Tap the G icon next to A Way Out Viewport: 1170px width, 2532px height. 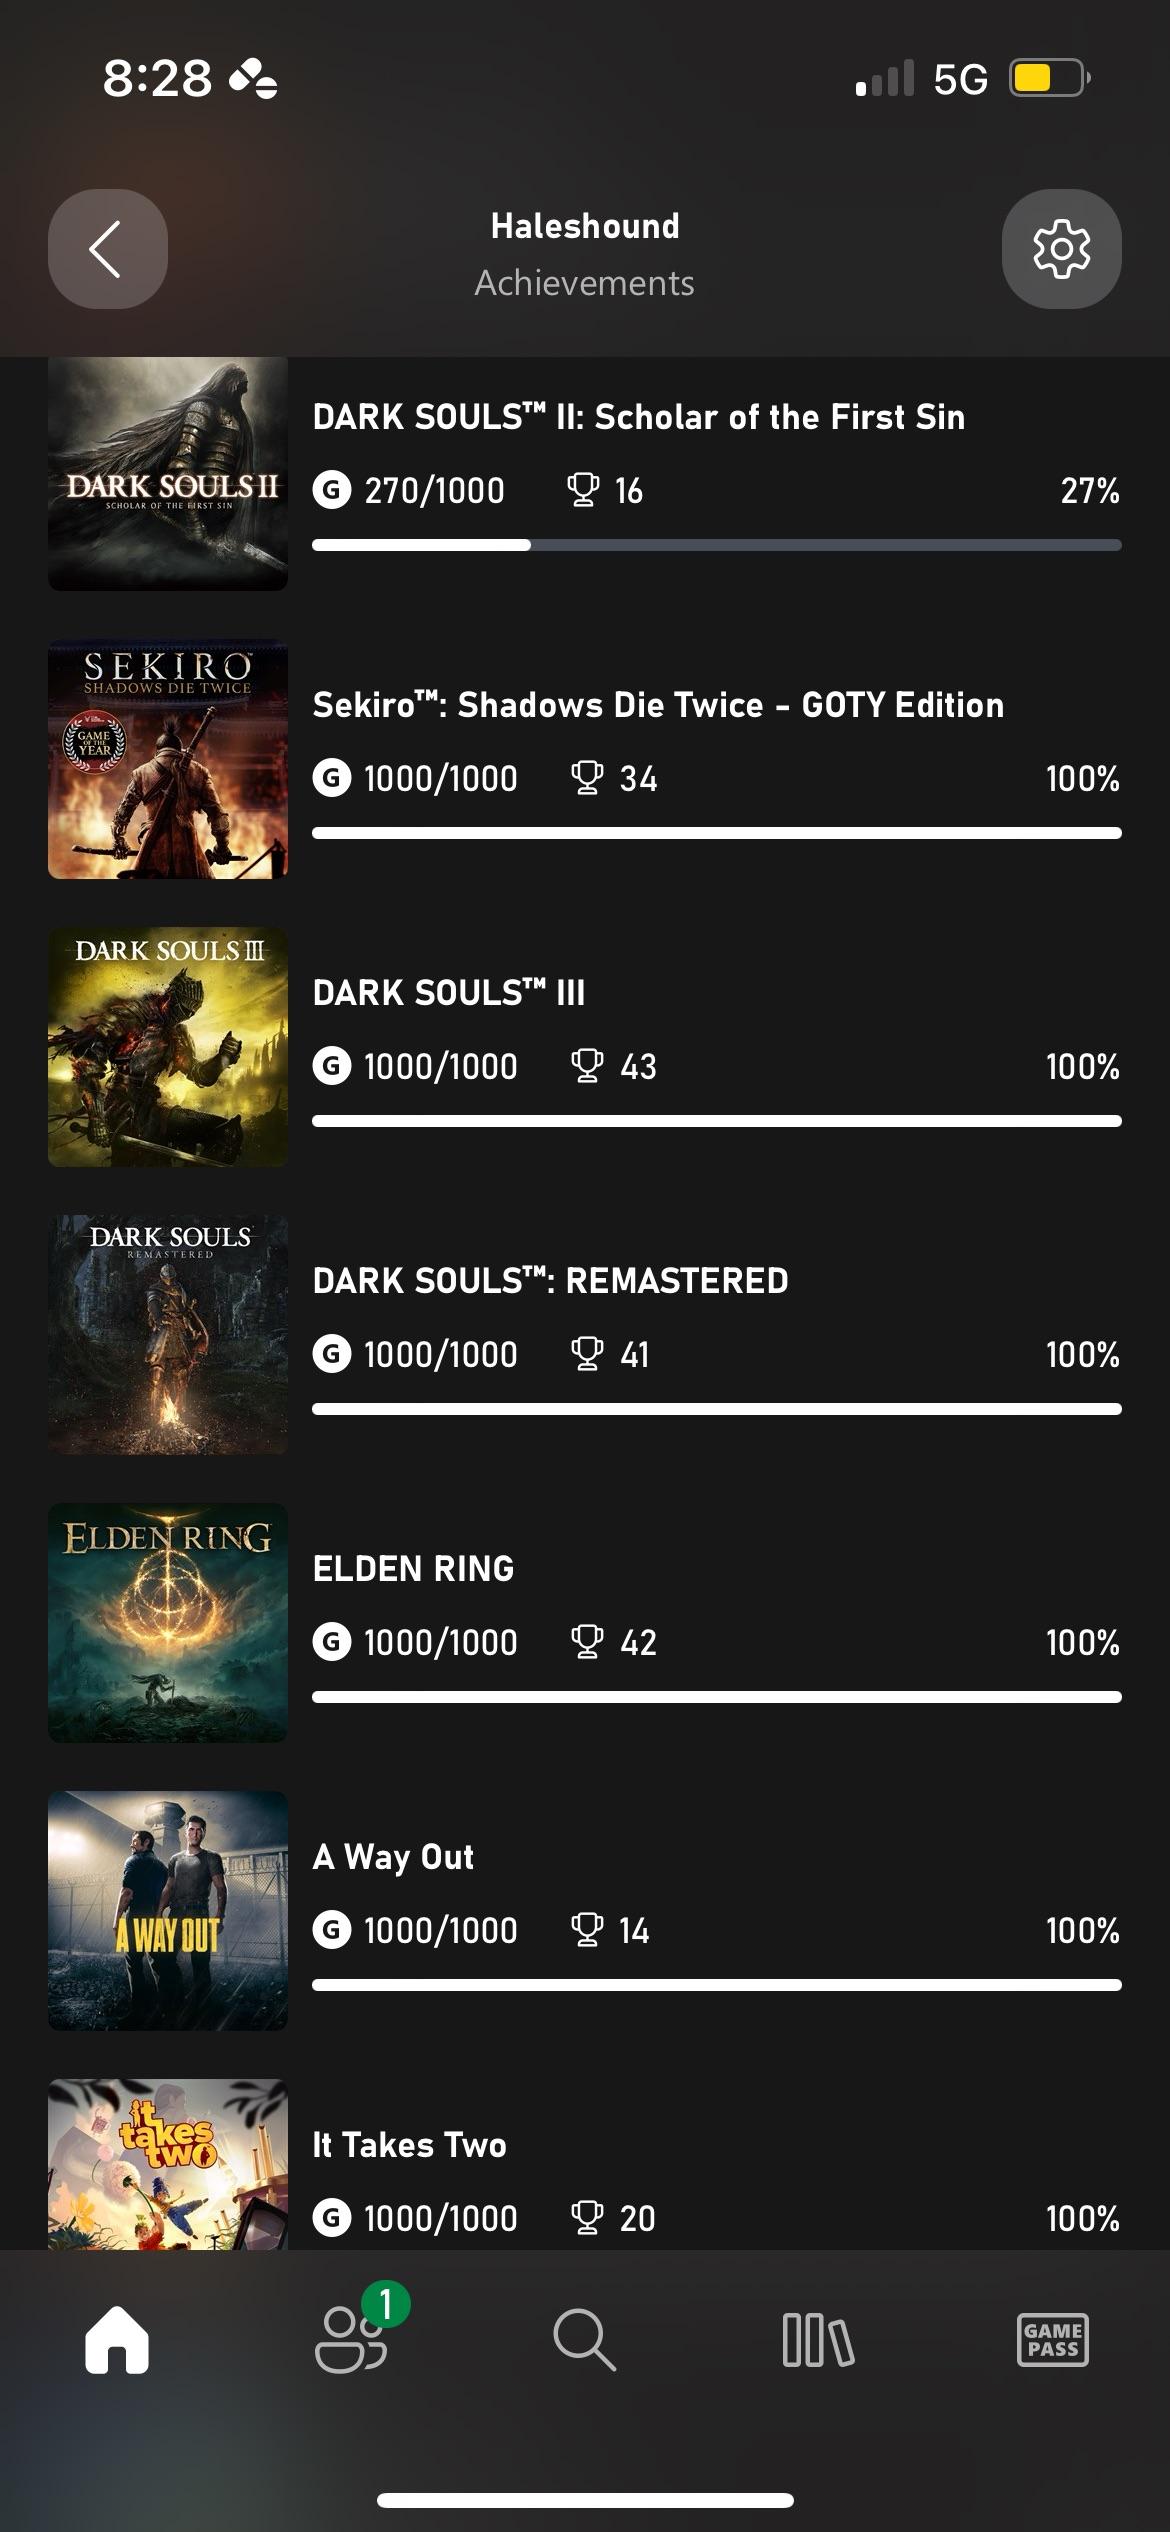tap(330, 1930)
